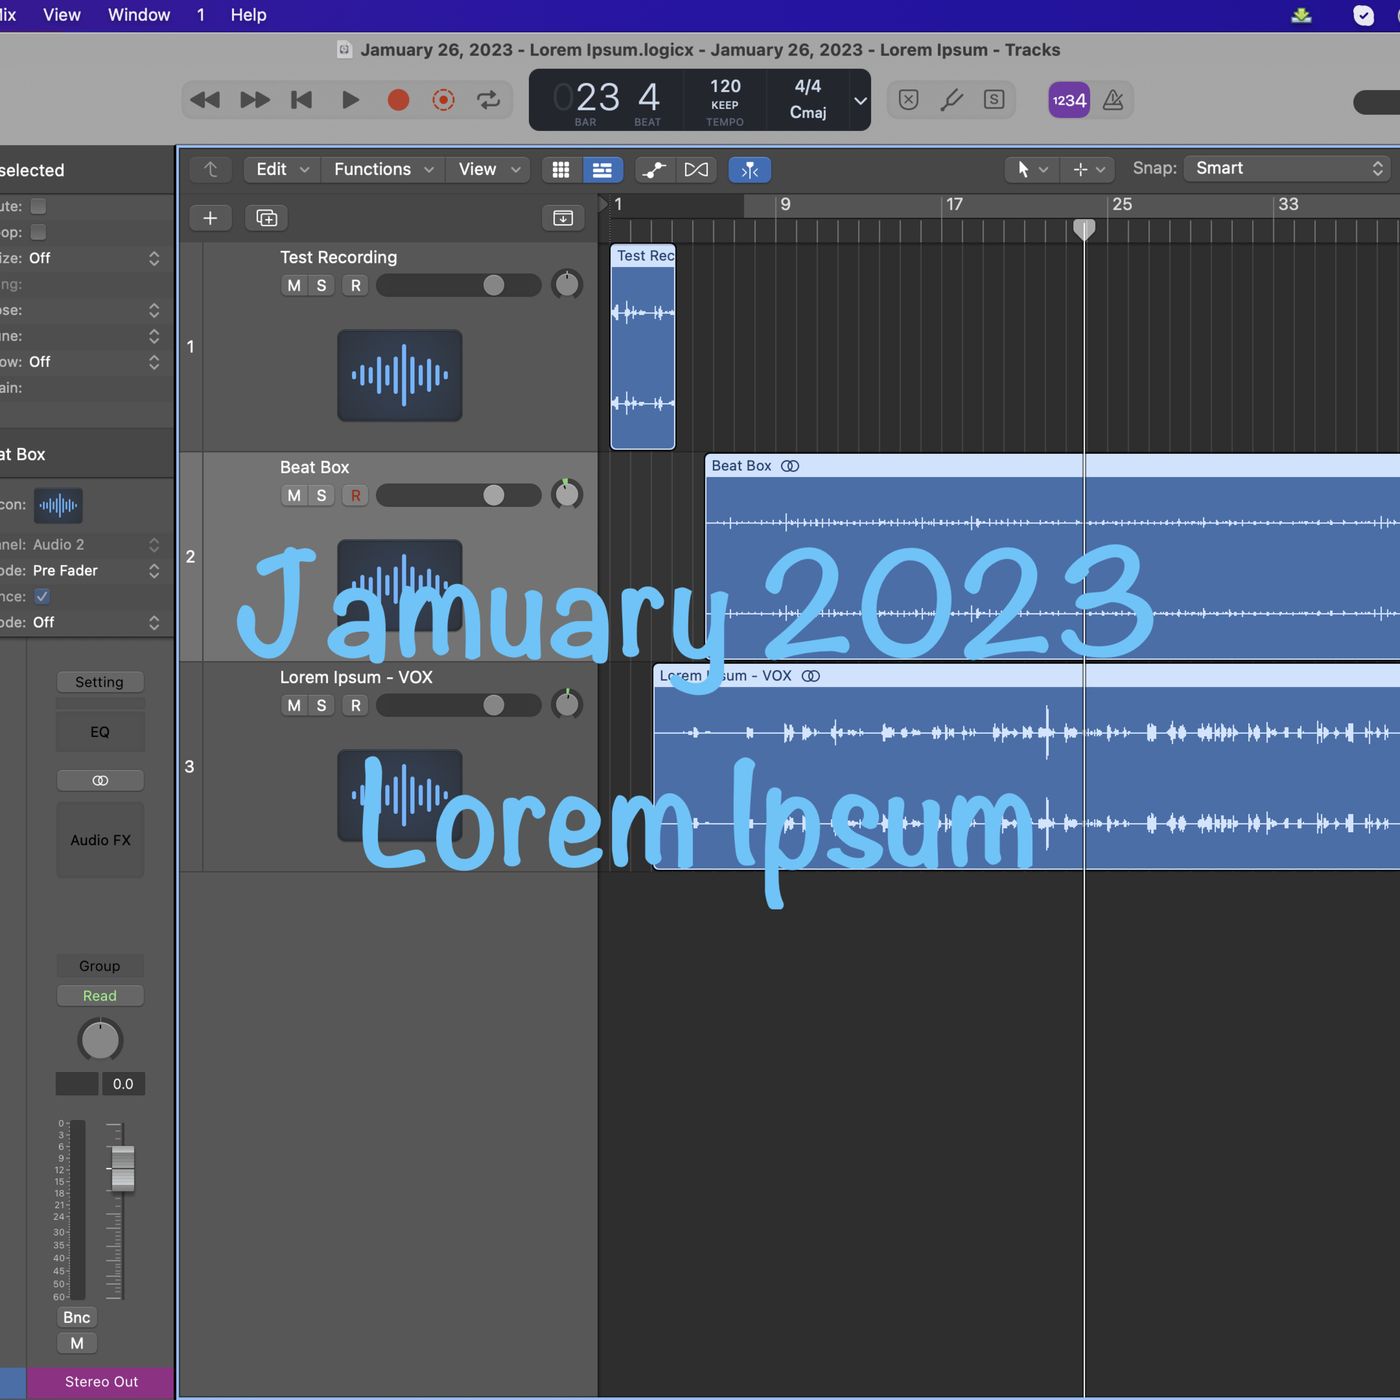
Task: Open the Window menu in the menu bar
Action: coord(137,14)
